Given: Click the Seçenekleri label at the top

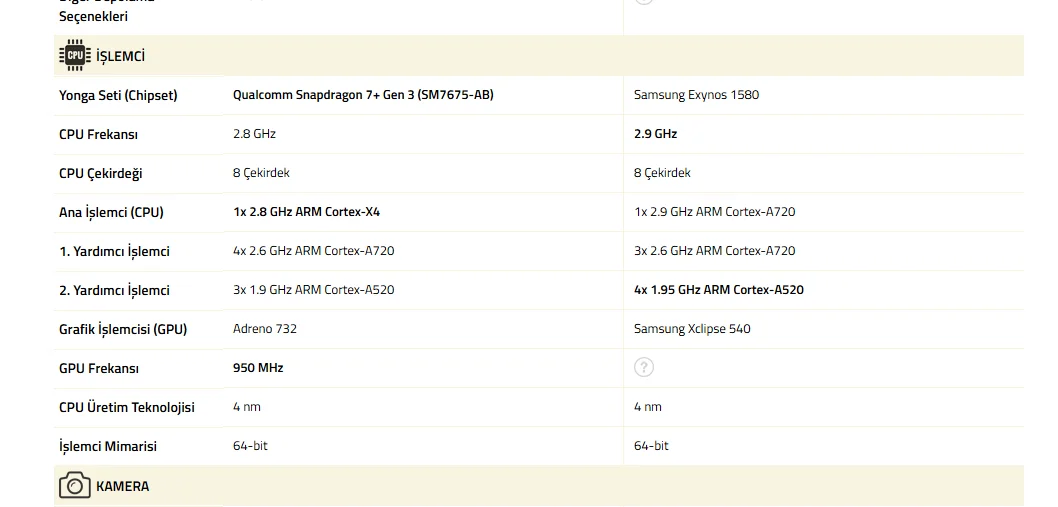Looking at the screenshot, I should coord(93,17).
